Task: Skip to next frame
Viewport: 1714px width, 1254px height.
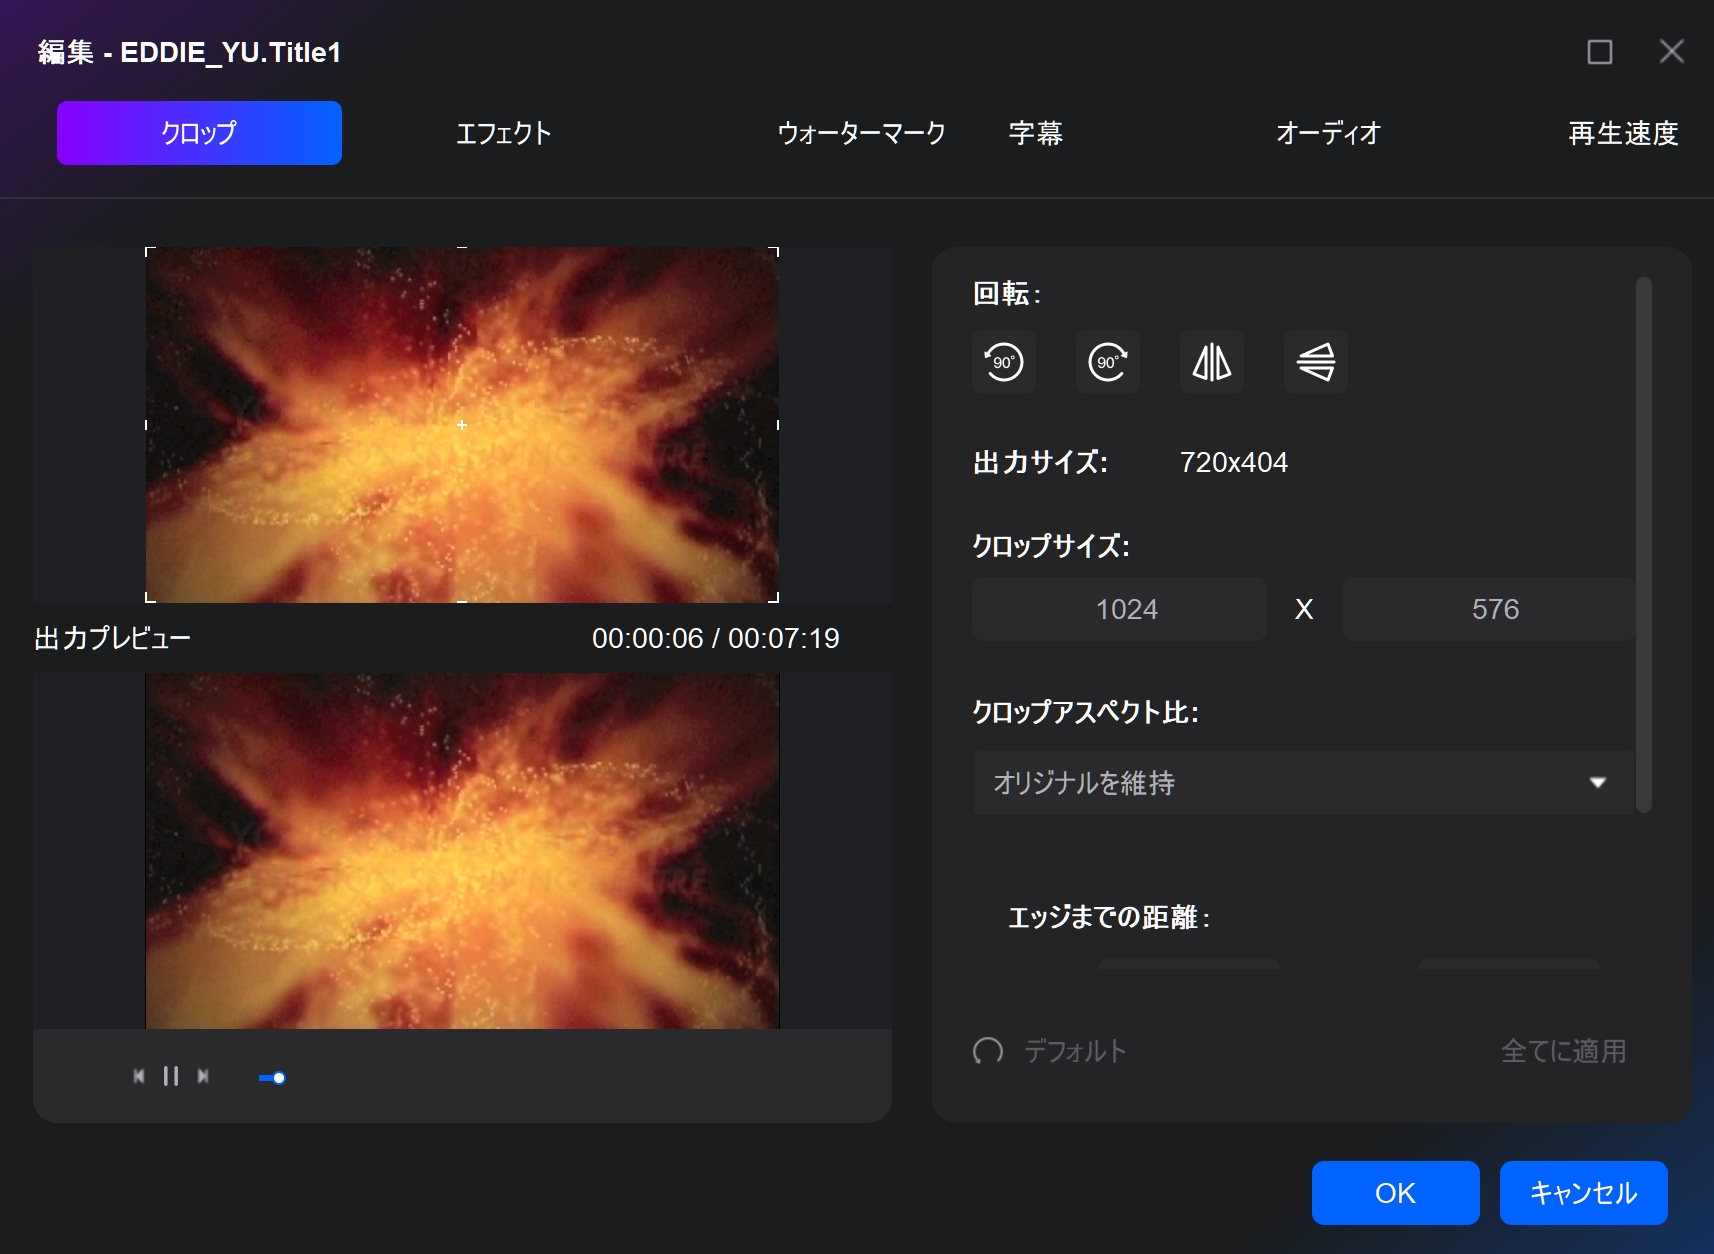Action: tap(203, 1076)
